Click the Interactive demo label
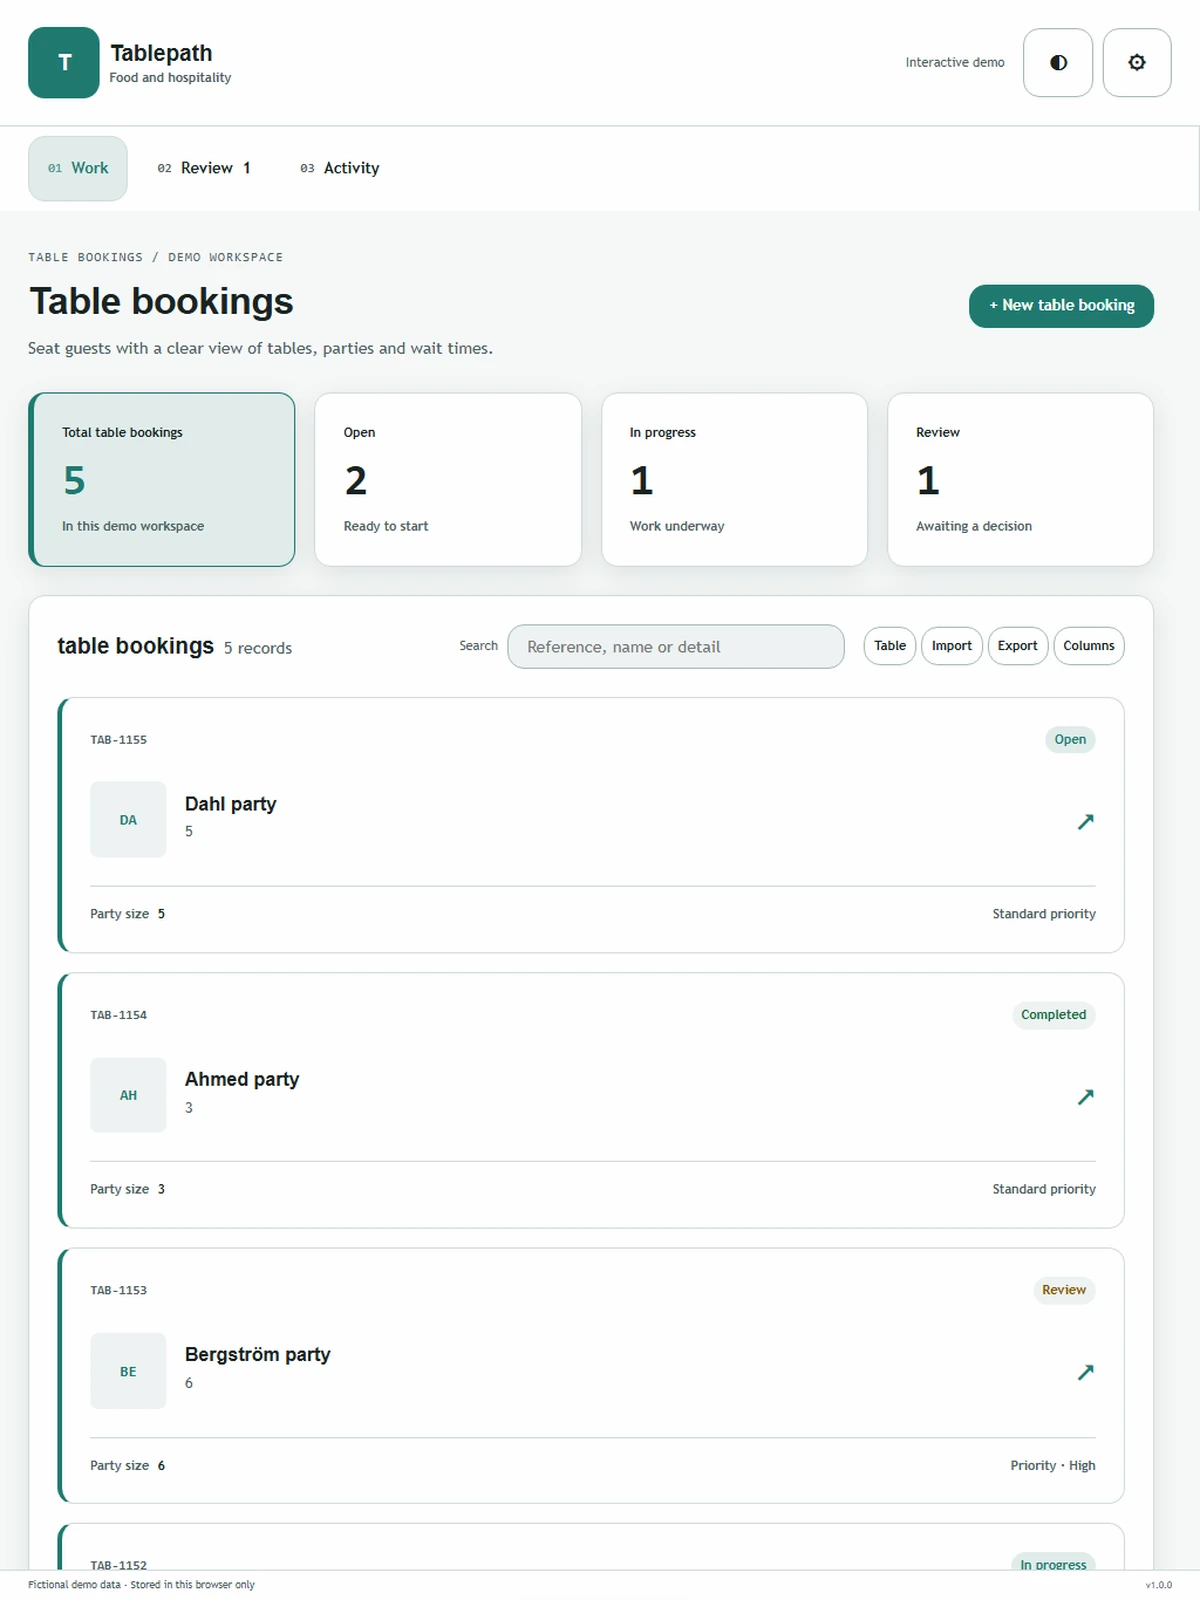1200x1600 pixels. [955, 62]
